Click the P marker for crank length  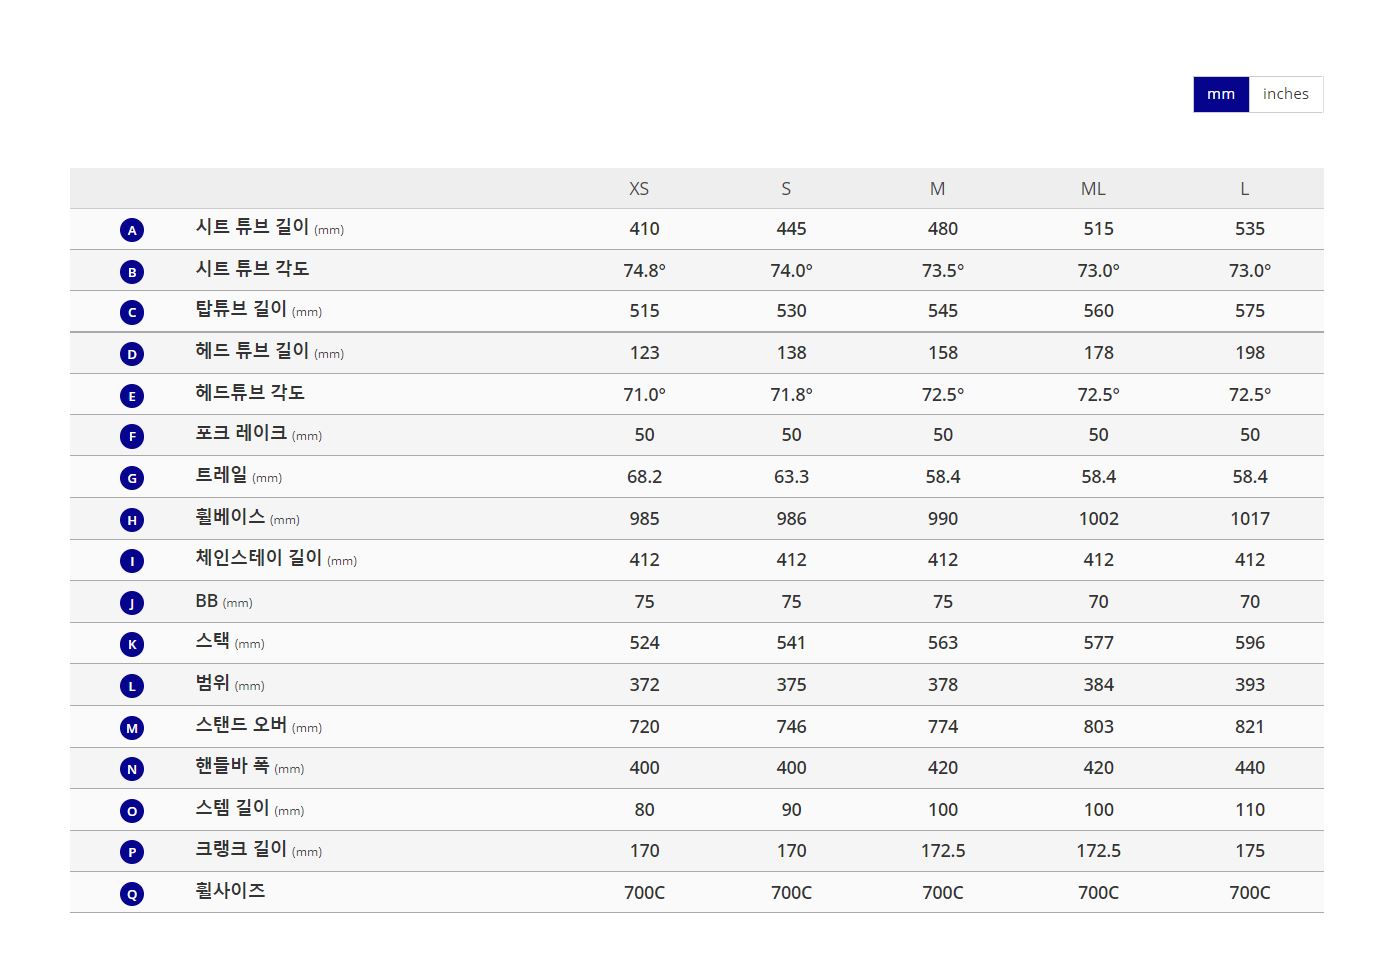point(132,852)
